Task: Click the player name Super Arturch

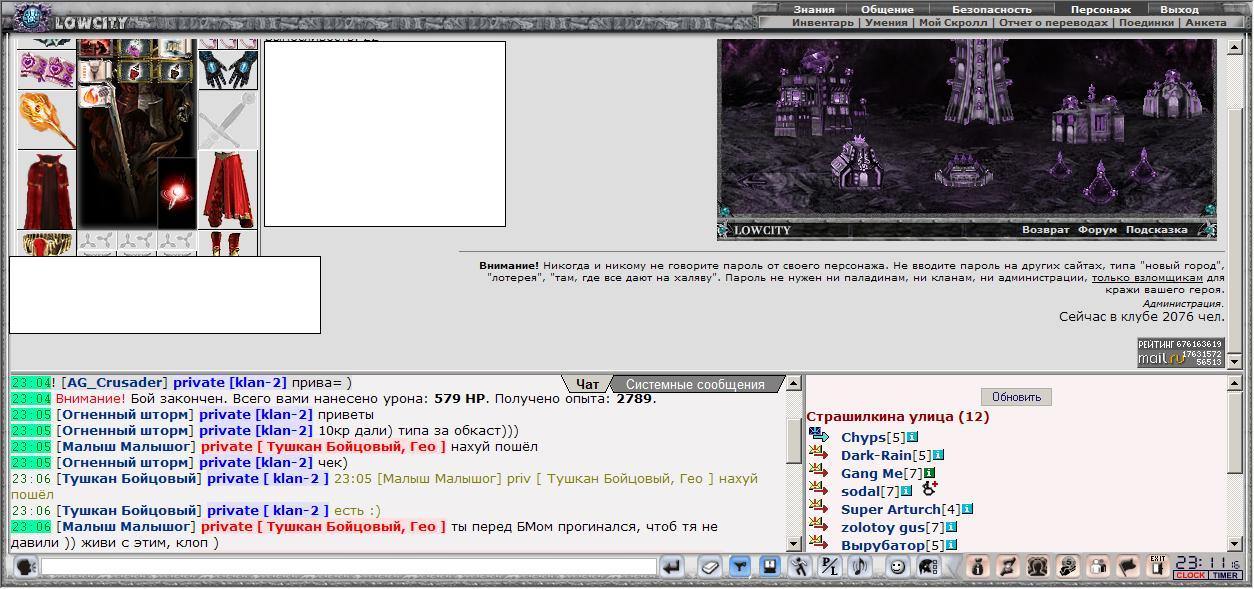Action: pos(891,509)
